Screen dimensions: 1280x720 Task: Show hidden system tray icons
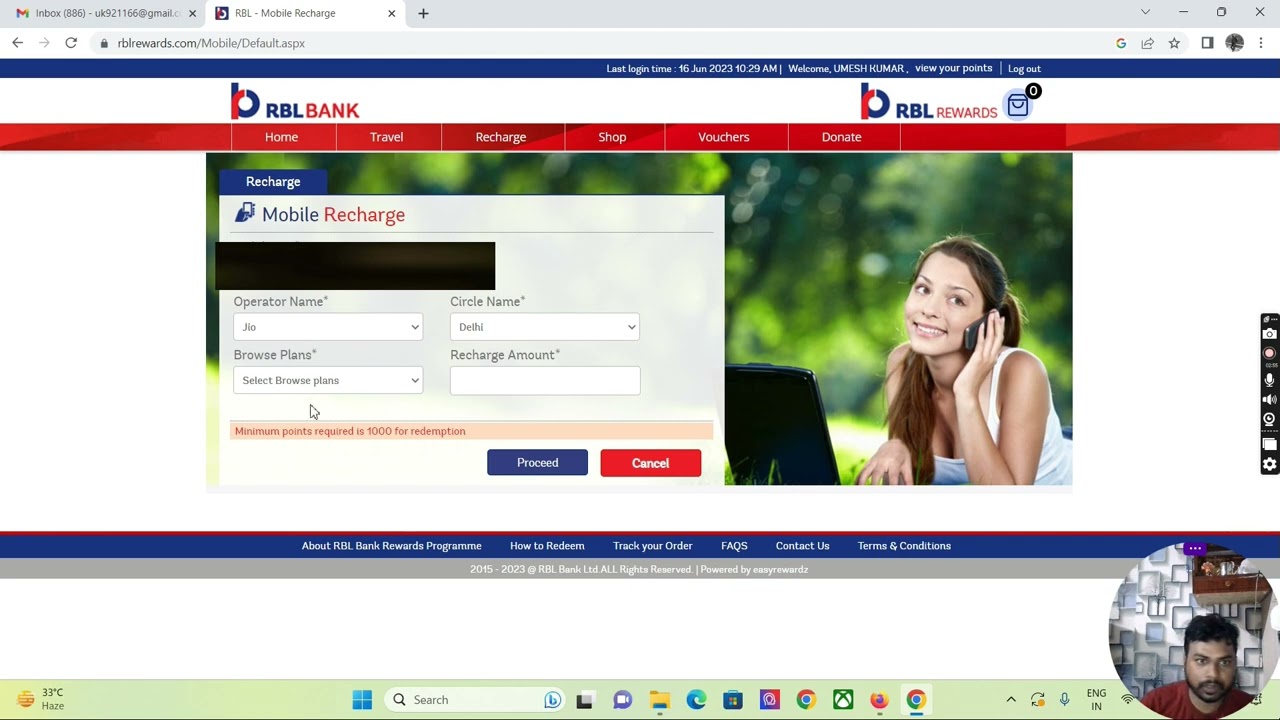pos(1011,700)
